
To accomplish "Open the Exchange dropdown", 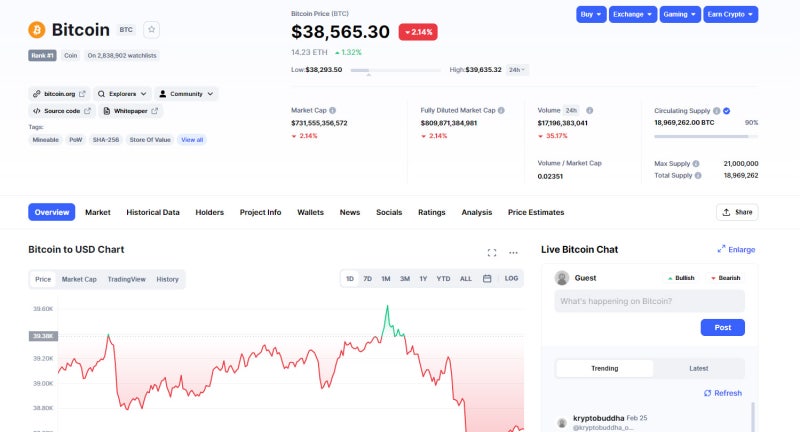I will coord(633,14).
